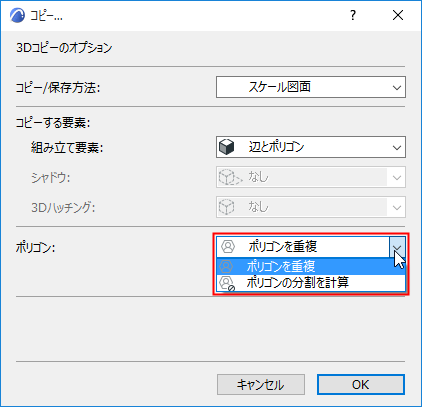Click the コピーする要素: label
Viewport: 422px width, 407px height.
[x=53, y=123]
